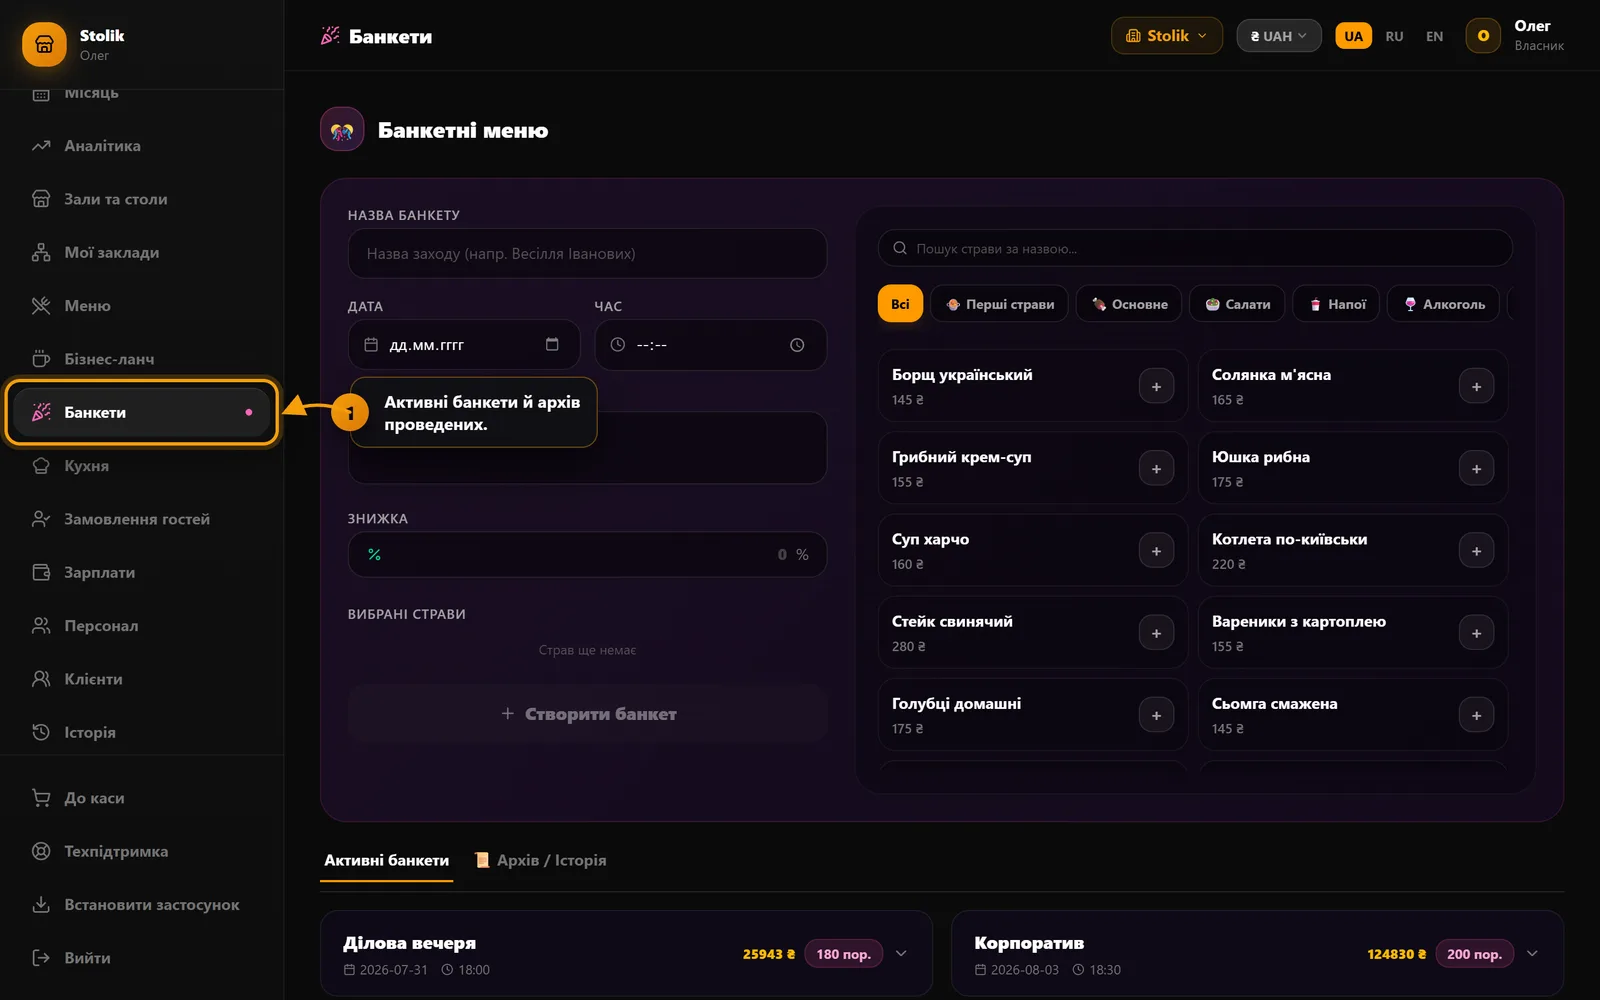
Task: Open UAH currency dropdown
Action: pyautogui.click(x=1279, y=36)
